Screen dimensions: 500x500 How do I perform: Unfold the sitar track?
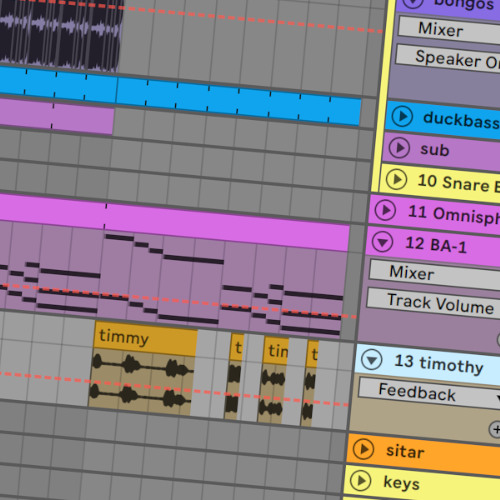click(364, 449)
